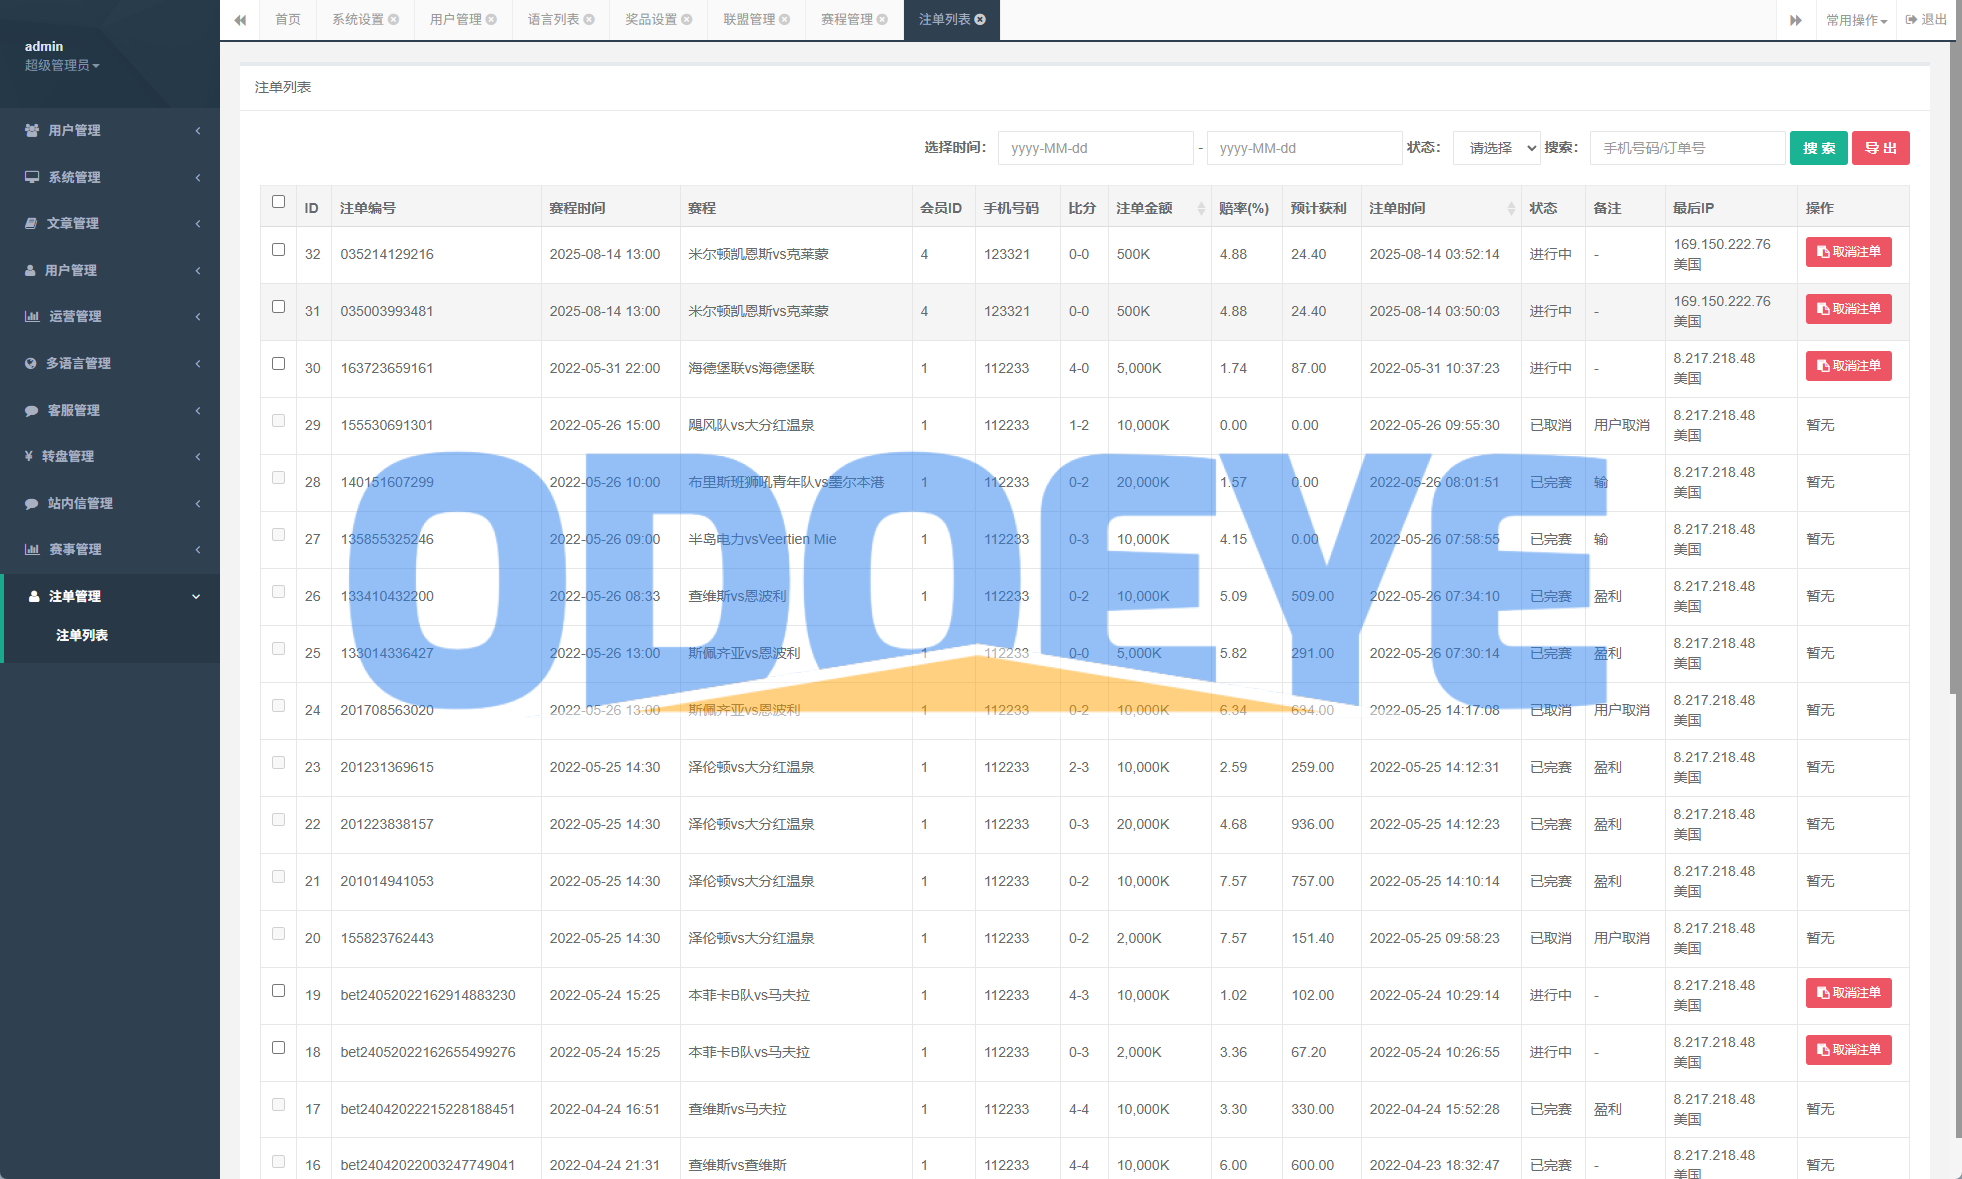Check the checkbox for order ID 19

point(278,991)
